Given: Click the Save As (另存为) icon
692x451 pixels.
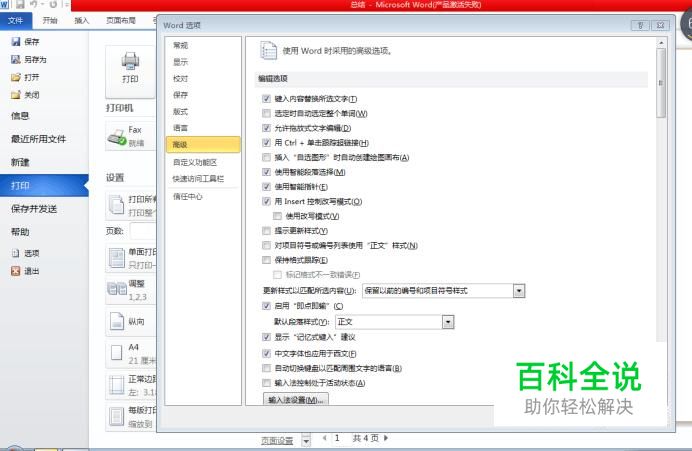Looking at the screenshot, I should (x=16, y=59).
